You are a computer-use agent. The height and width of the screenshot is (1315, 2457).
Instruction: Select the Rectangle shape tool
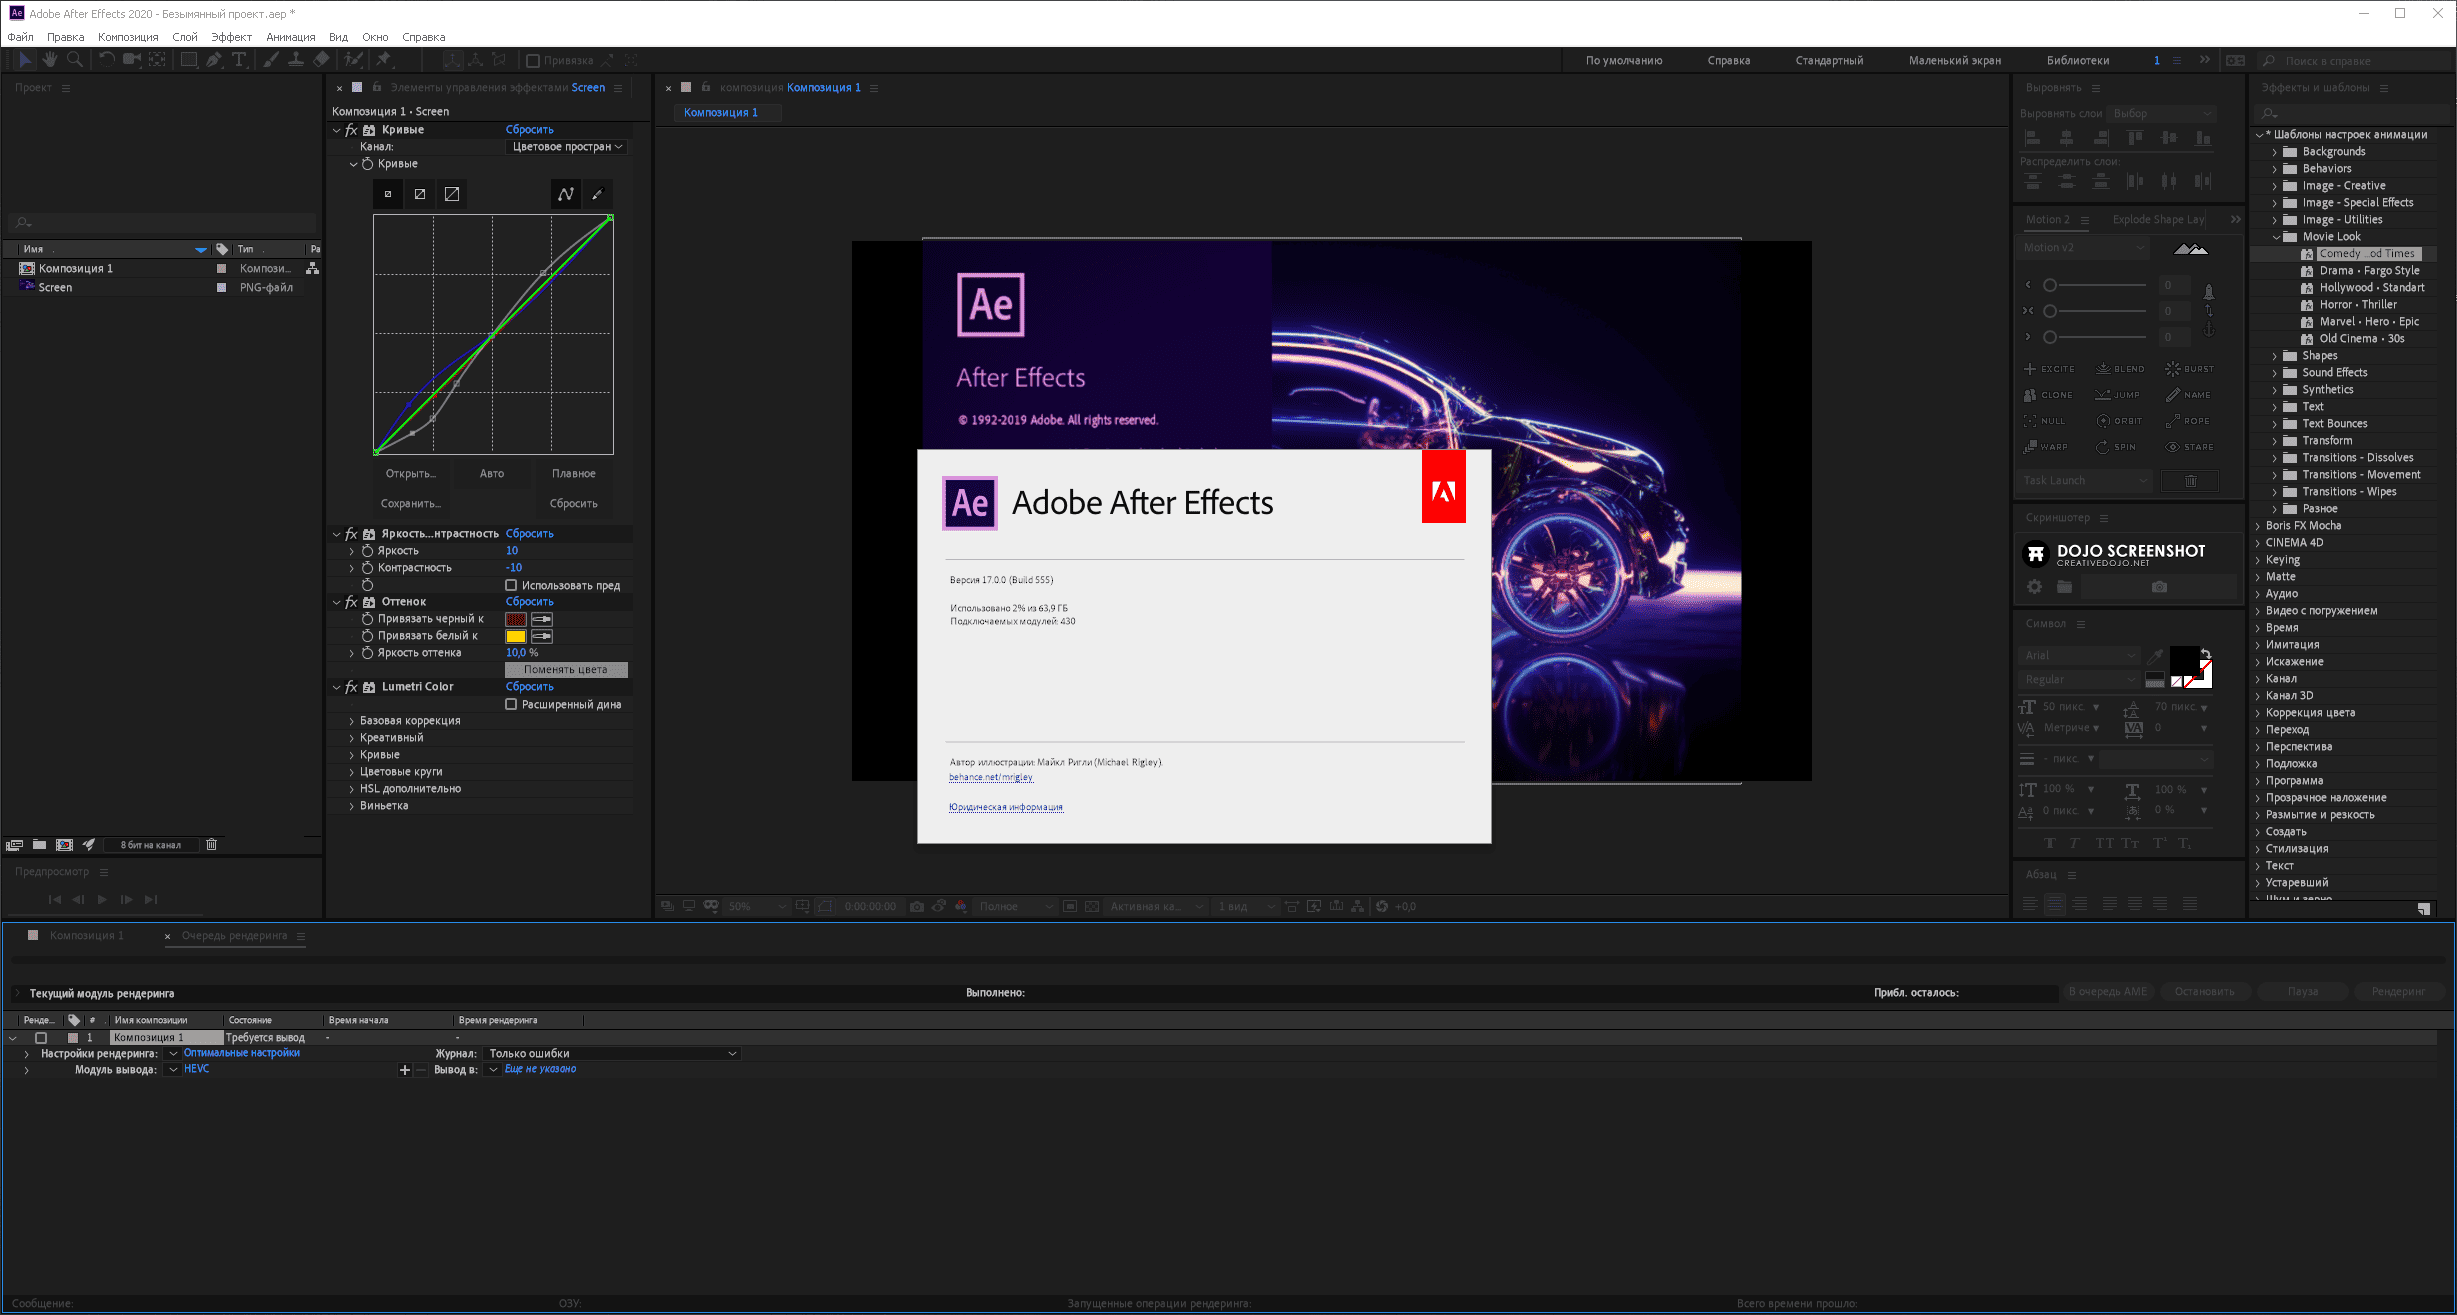tap(188, 60)
